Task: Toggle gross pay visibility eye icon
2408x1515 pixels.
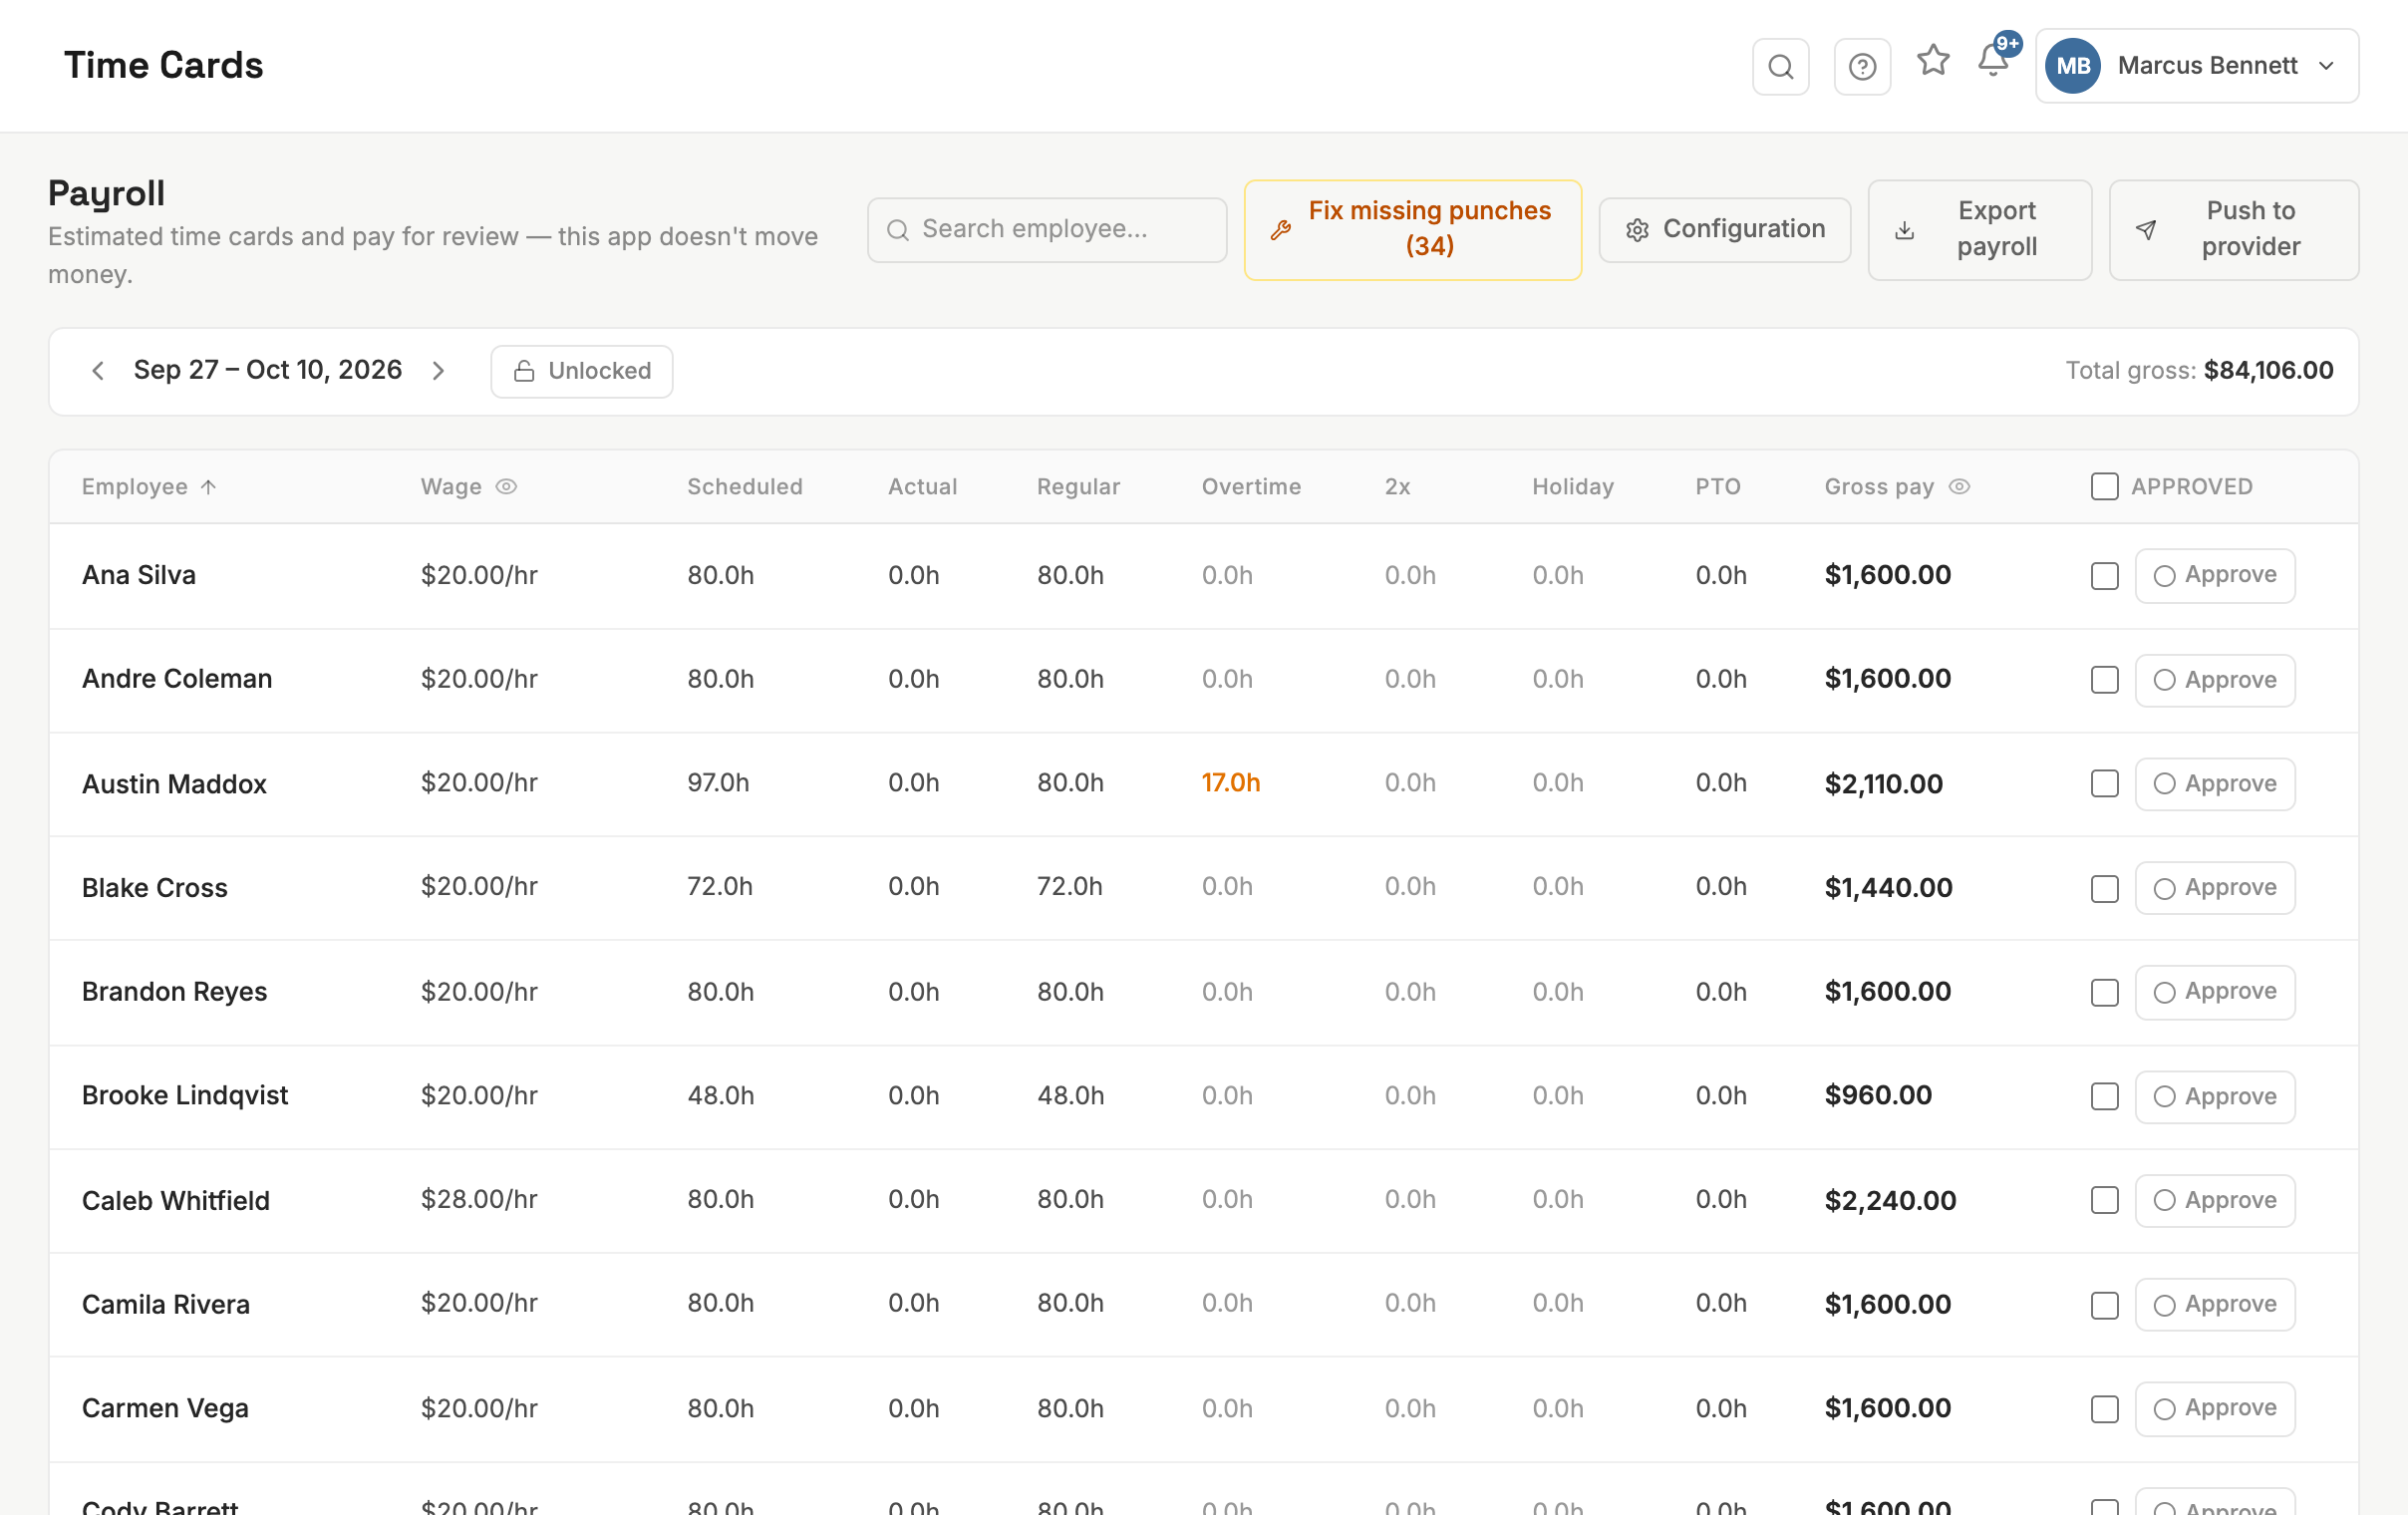Action: click(x=1959, y=487)
